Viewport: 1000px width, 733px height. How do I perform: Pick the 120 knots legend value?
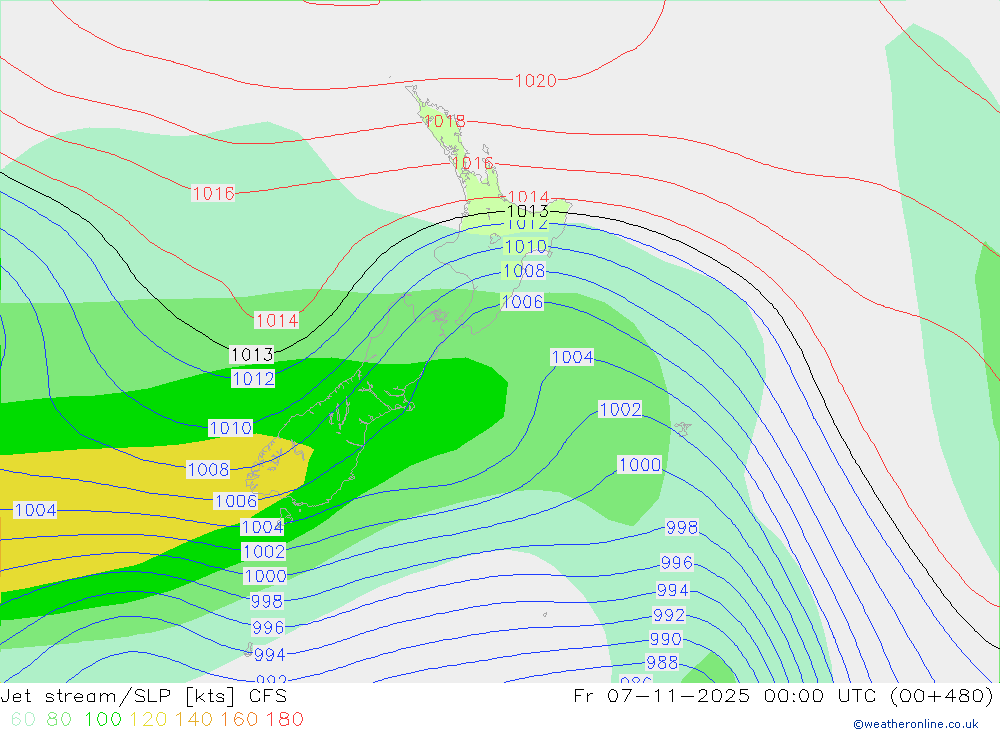click(148, 719)
